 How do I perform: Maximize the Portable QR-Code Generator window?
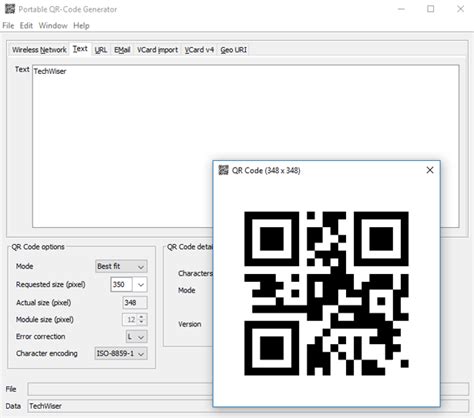click(x=431, y=9)
